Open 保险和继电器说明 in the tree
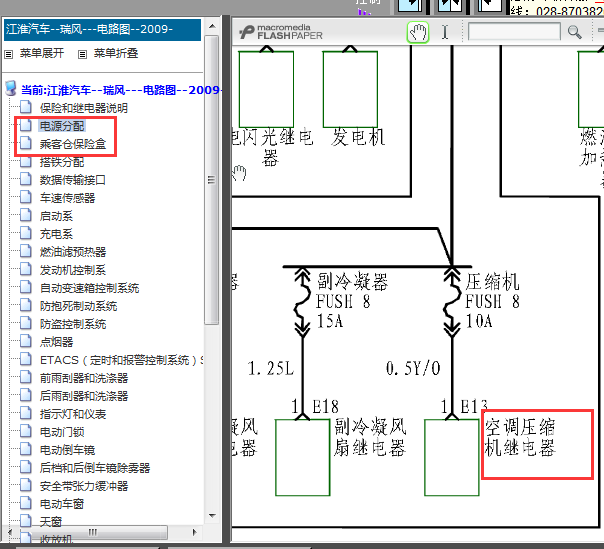The image size is (604, 549). (x=84, y=108)
